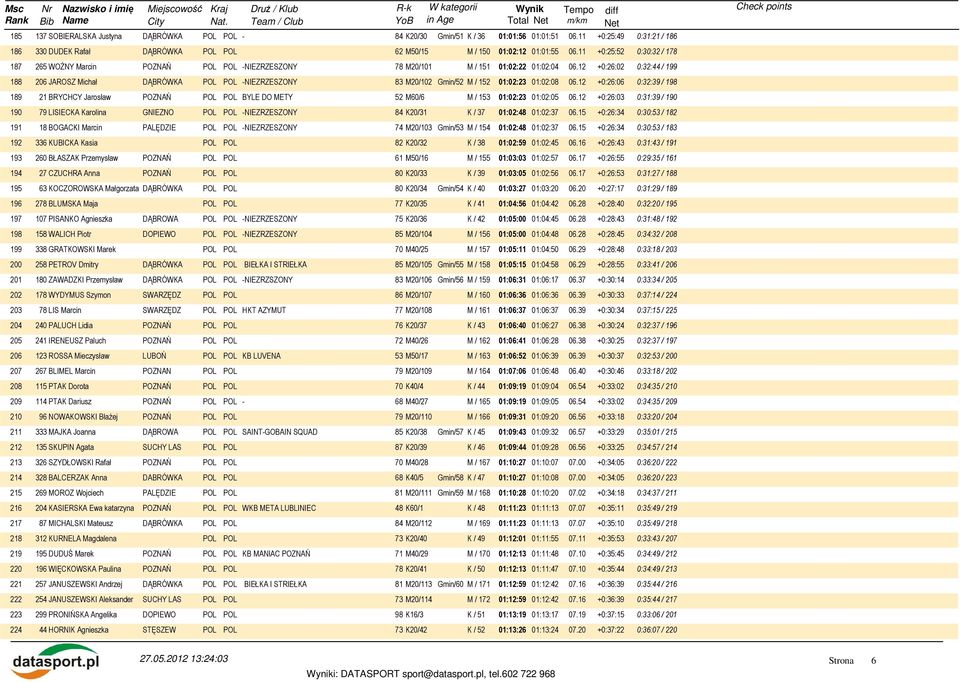Click club KB MANIAC POZNAŃ
Screen dimensions: 960x682
click(276, 554)
